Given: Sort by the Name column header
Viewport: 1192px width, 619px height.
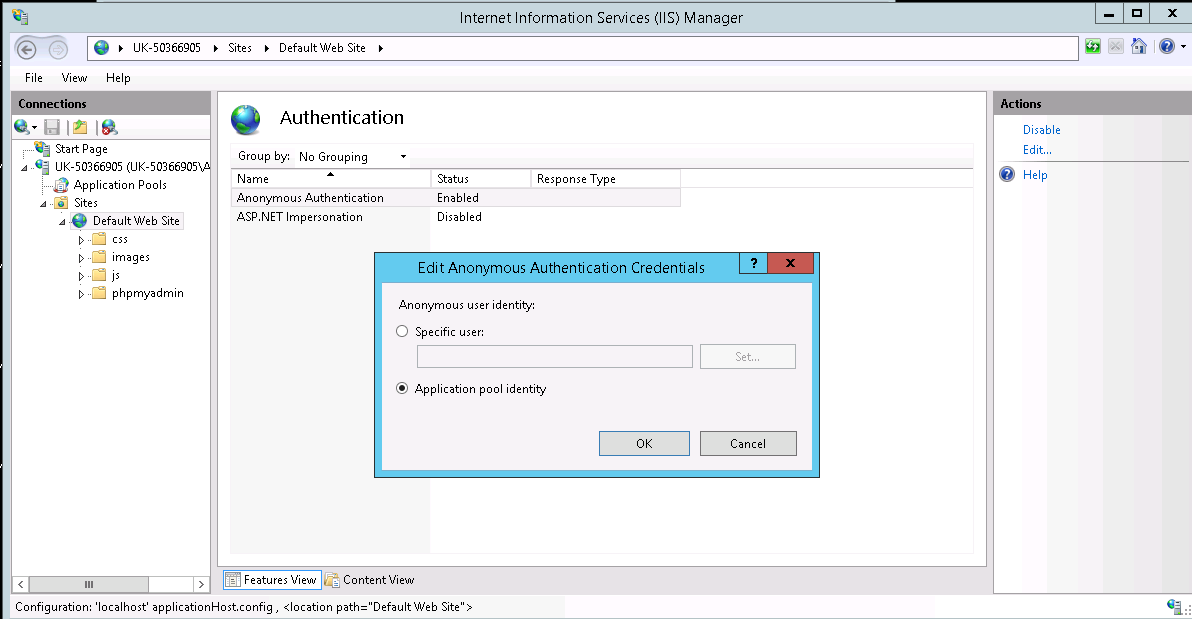Looking at the screenshot, I should pos(331,179).
